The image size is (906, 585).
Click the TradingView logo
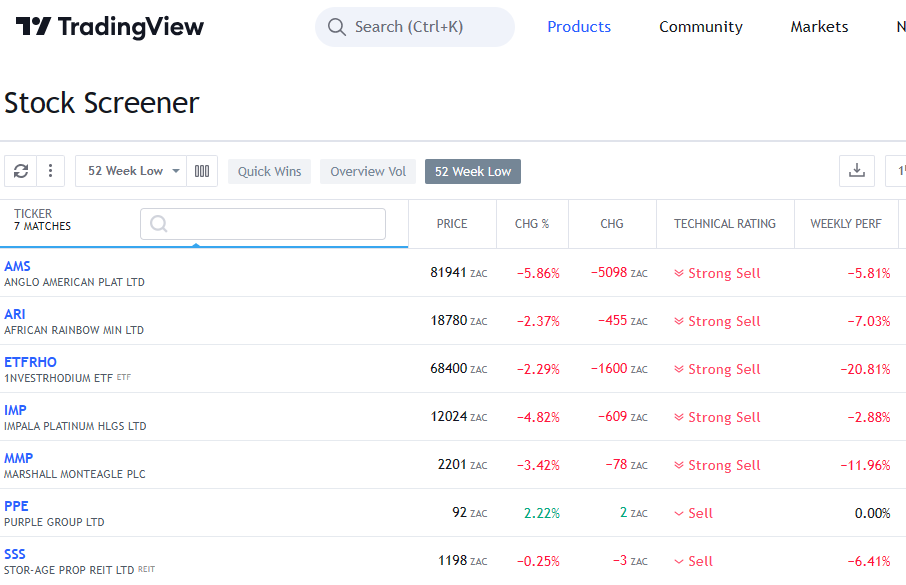coord(110,27)
